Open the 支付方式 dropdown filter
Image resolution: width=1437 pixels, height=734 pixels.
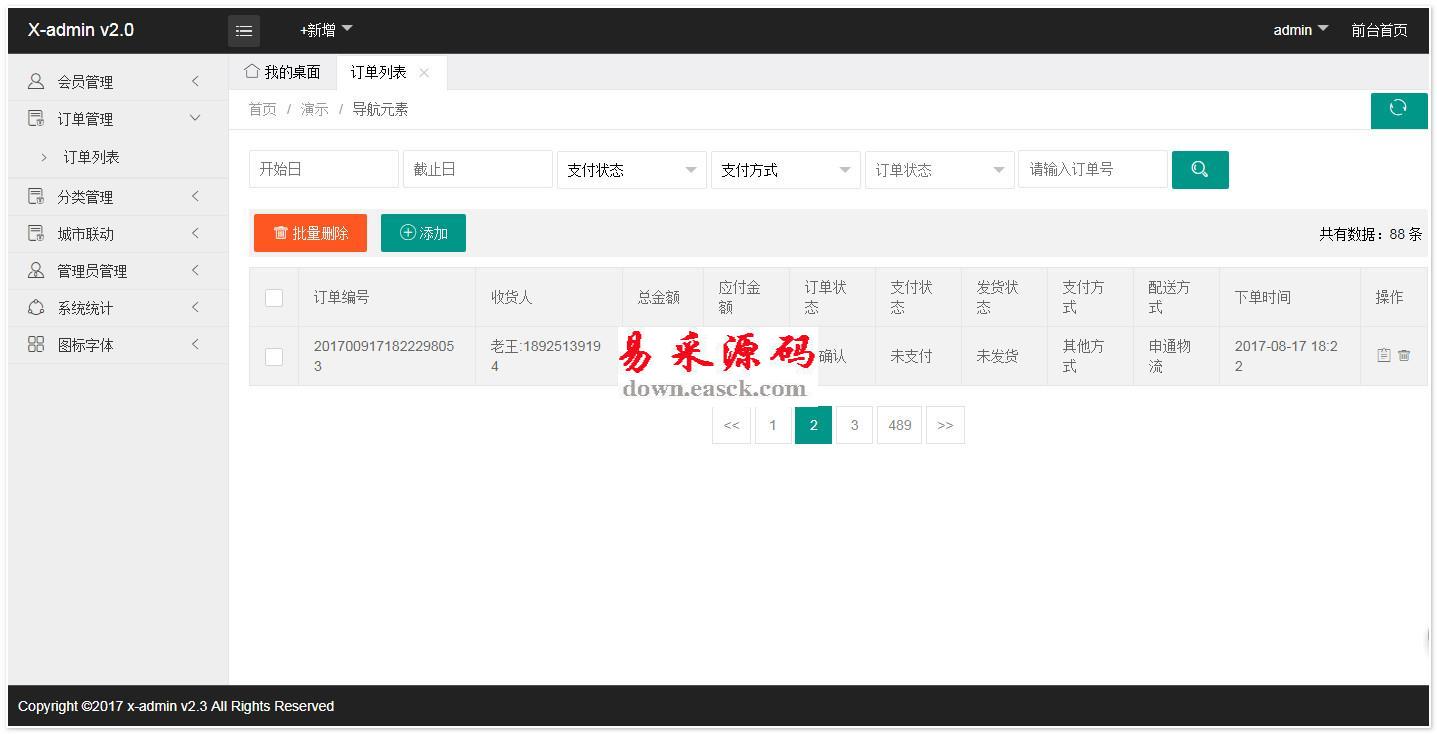click(x=785, y=170)
